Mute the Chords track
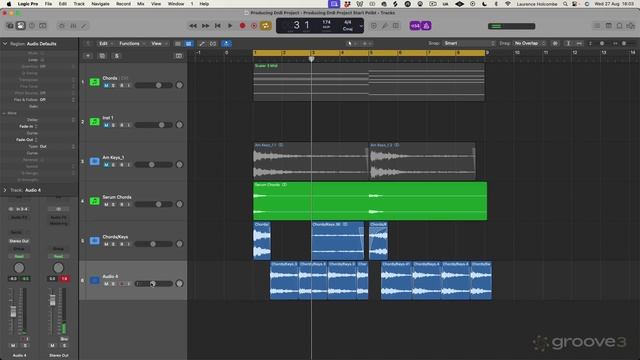Image resolution: width=640 pixels, height=360 pixels. click(106, 85)
